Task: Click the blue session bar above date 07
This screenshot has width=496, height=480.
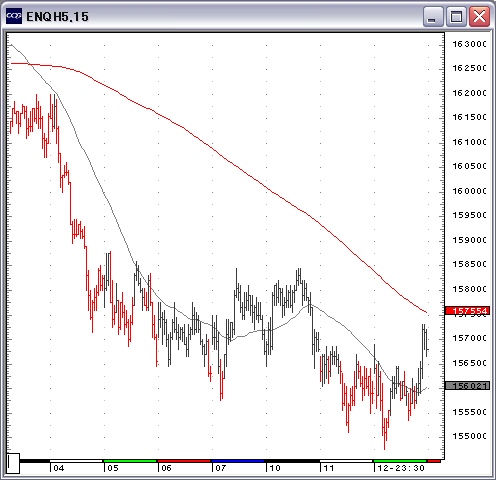Action: (x=238, y=461)
